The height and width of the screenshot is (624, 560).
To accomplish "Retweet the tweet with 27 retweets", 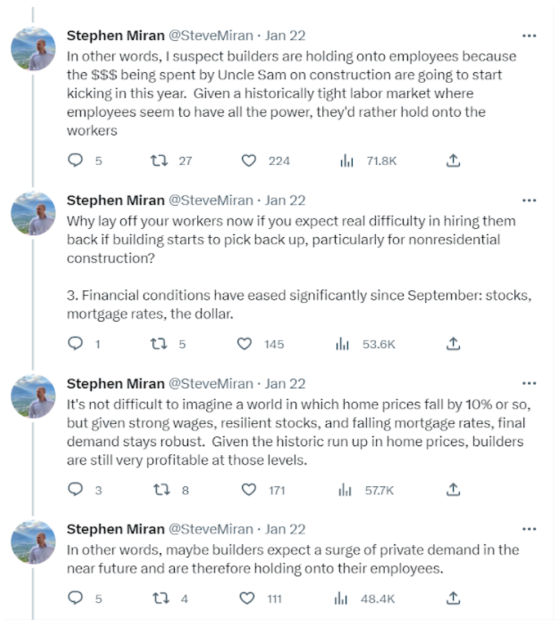I will 159,160.
